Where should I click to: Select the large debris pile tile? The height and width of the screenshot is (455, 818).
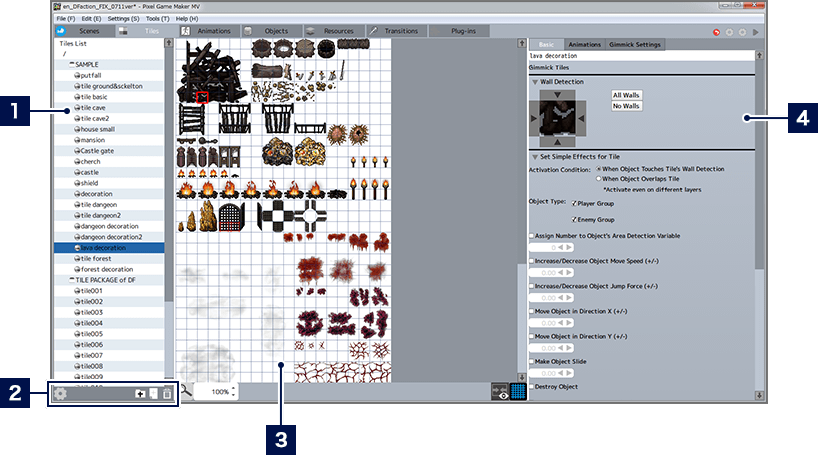[x=212, y=72]
